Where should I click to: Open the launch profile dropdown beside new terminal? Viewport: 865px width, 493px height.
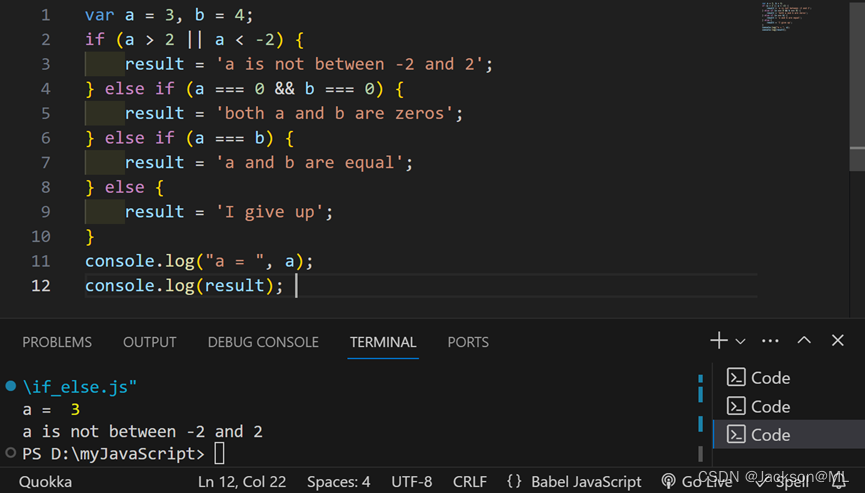pos(740,342)
